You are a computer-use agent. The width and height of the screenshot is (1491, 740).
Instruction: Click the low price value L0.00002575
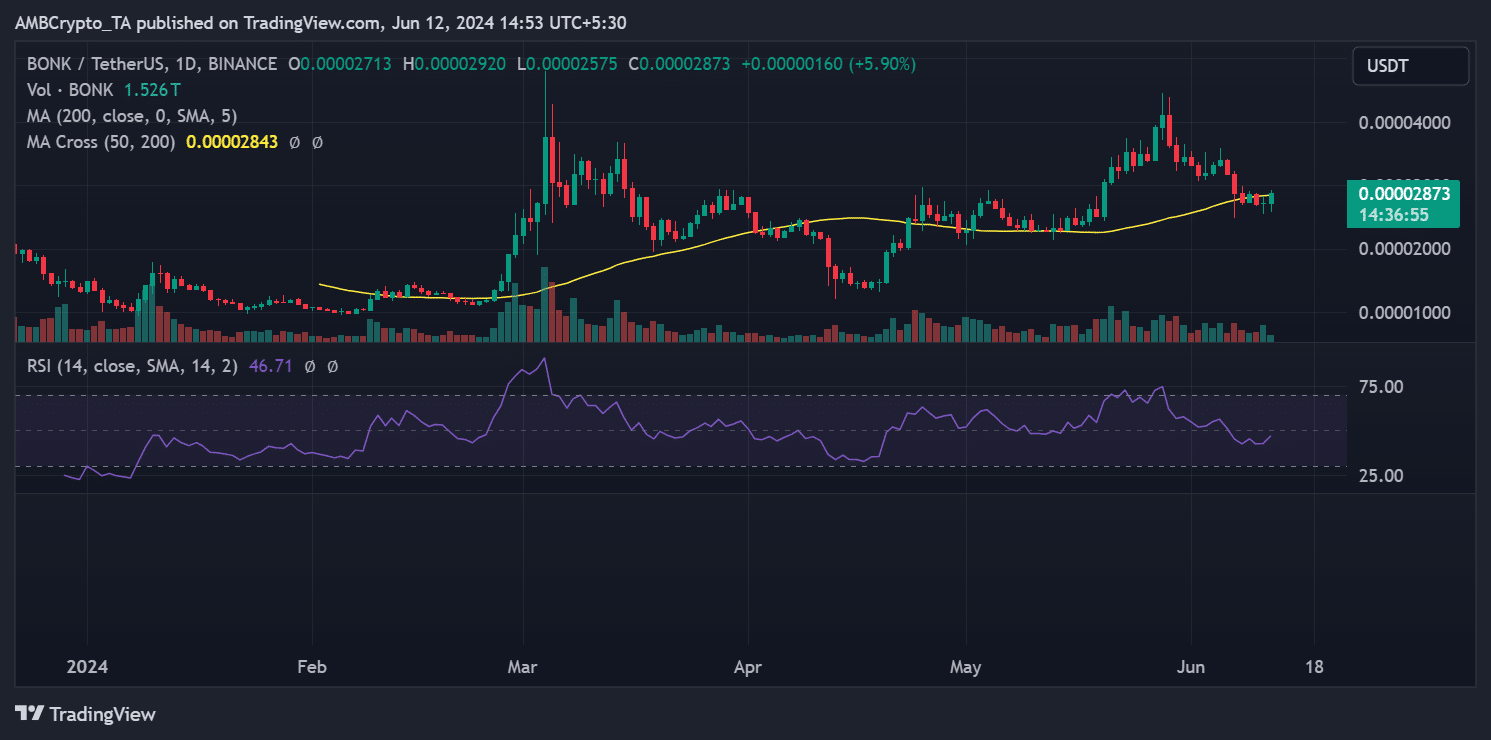click(x=567, y=64)
